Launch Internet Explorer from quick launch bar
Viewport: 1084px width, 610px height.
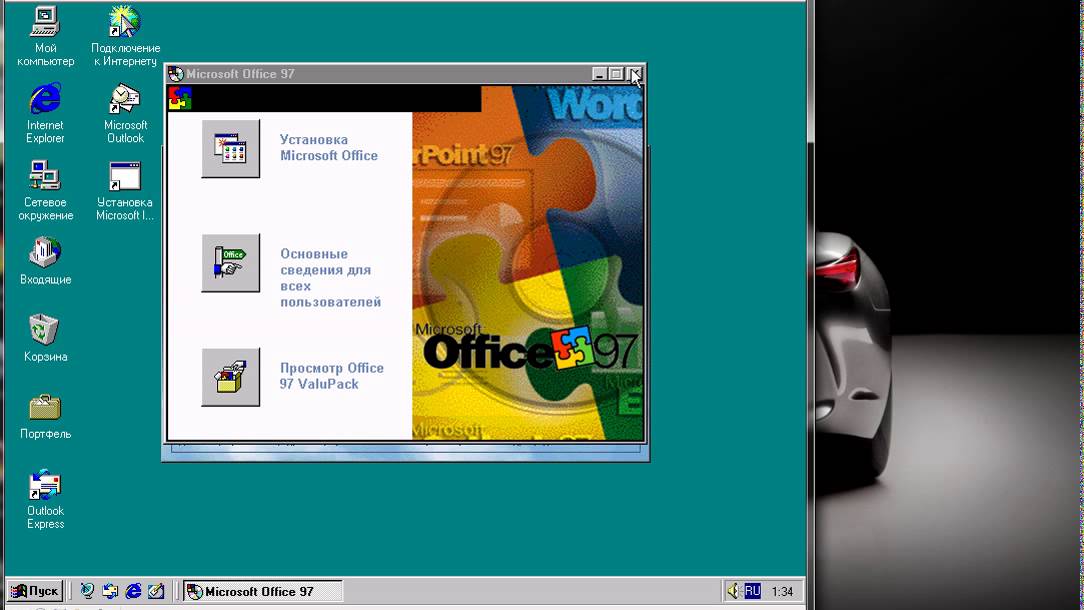click(133, 591)
